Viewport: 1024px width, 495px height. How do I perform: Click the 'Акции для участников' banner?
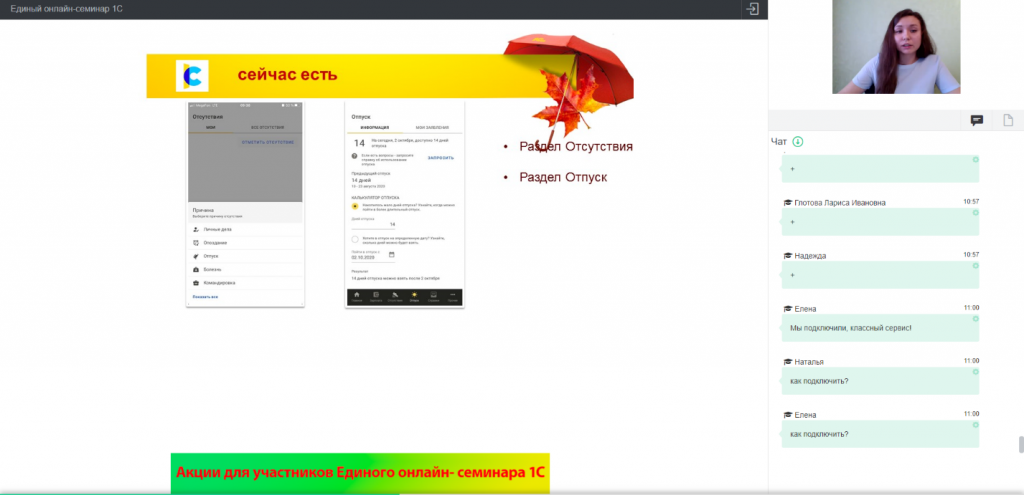pos(361,473)
